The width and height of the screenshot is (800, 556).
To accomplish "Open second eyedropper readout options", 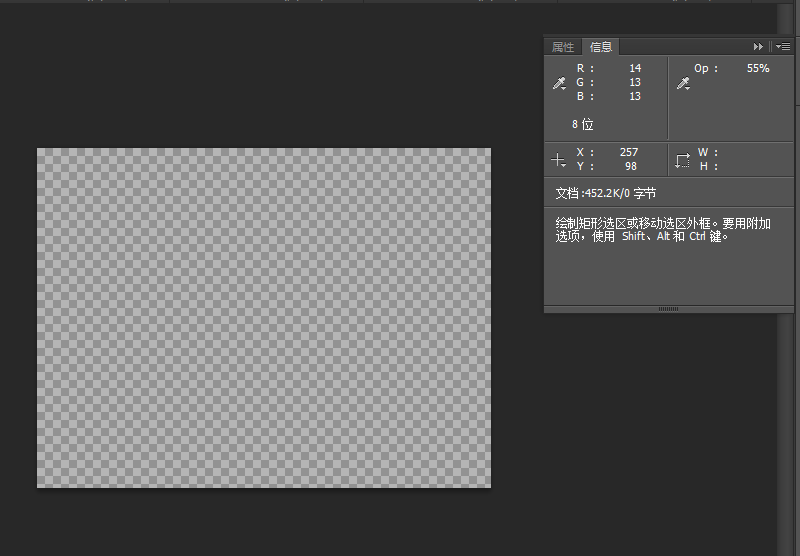I will click(684, 84).
